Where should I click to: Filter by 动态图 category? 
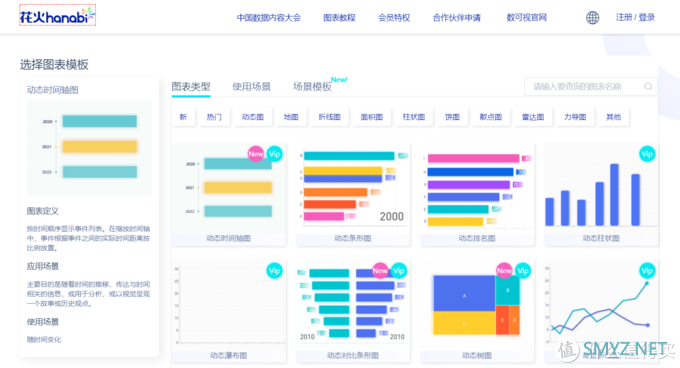(x=253, y=117)
